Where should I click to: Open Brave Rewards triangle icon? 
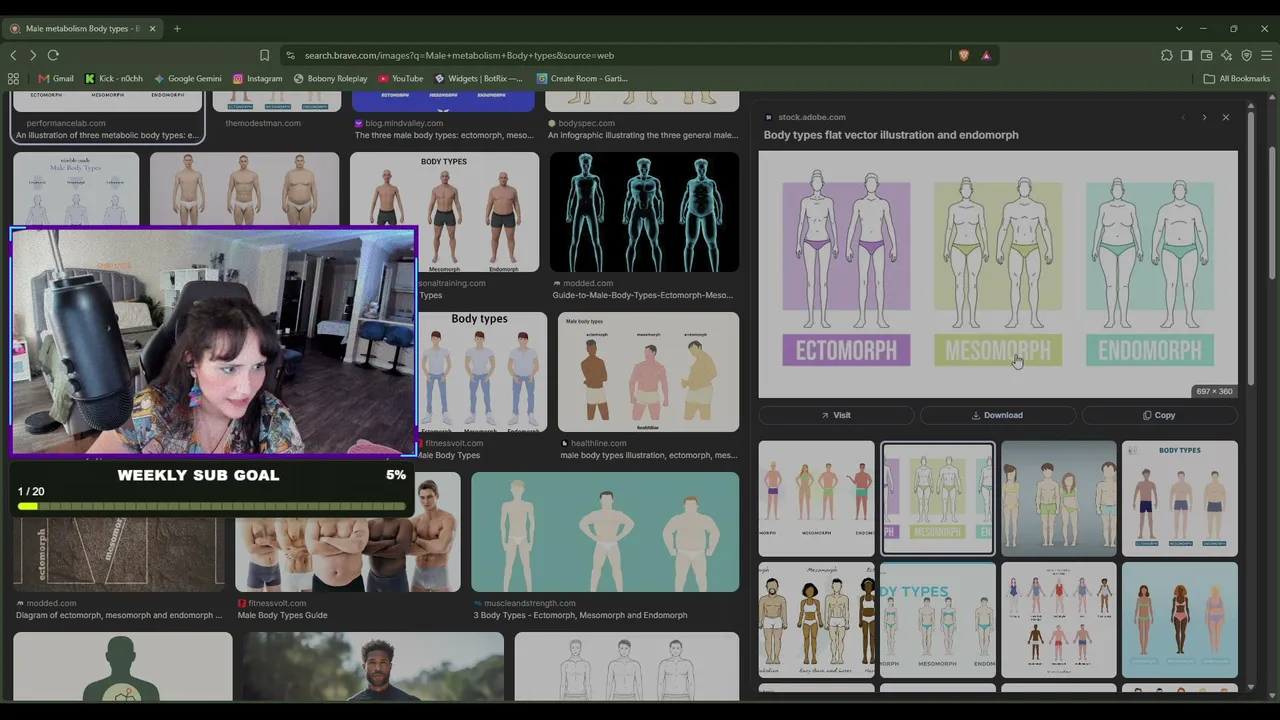pos(986,55)
